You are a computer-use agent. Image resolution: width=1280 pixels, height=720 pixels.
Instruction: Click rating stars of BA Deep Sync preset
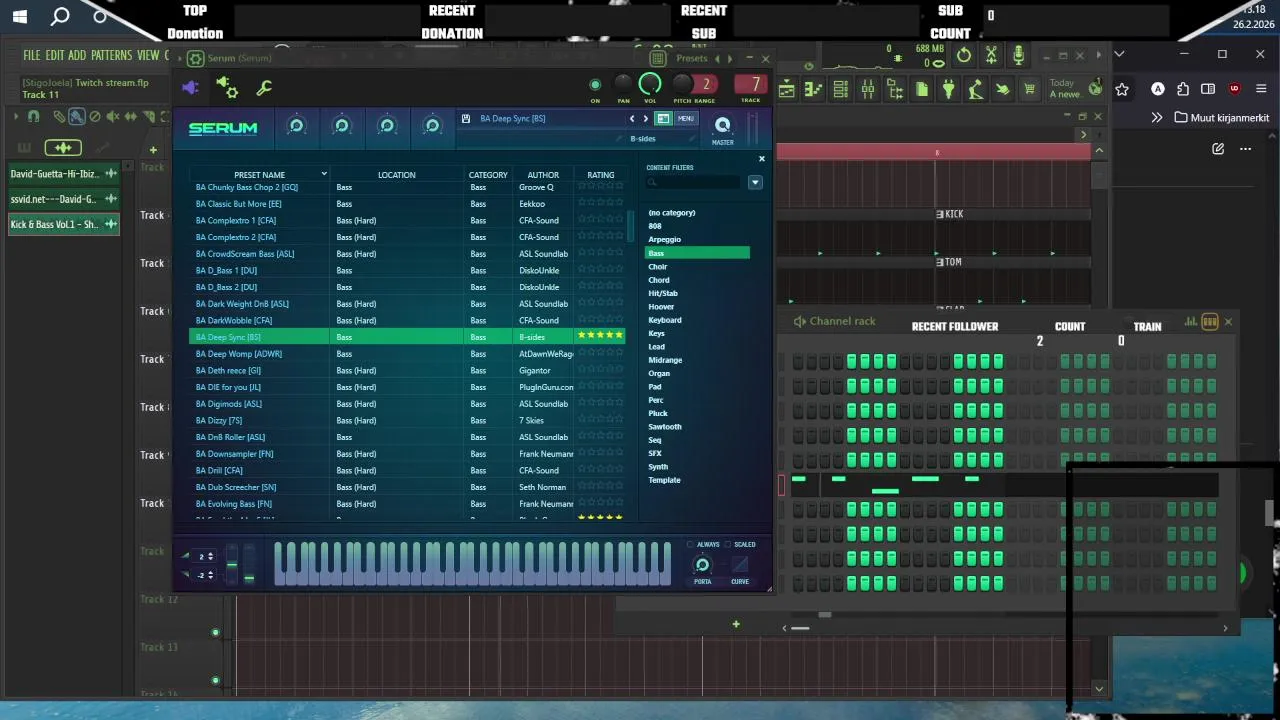(x=600, y=336)
